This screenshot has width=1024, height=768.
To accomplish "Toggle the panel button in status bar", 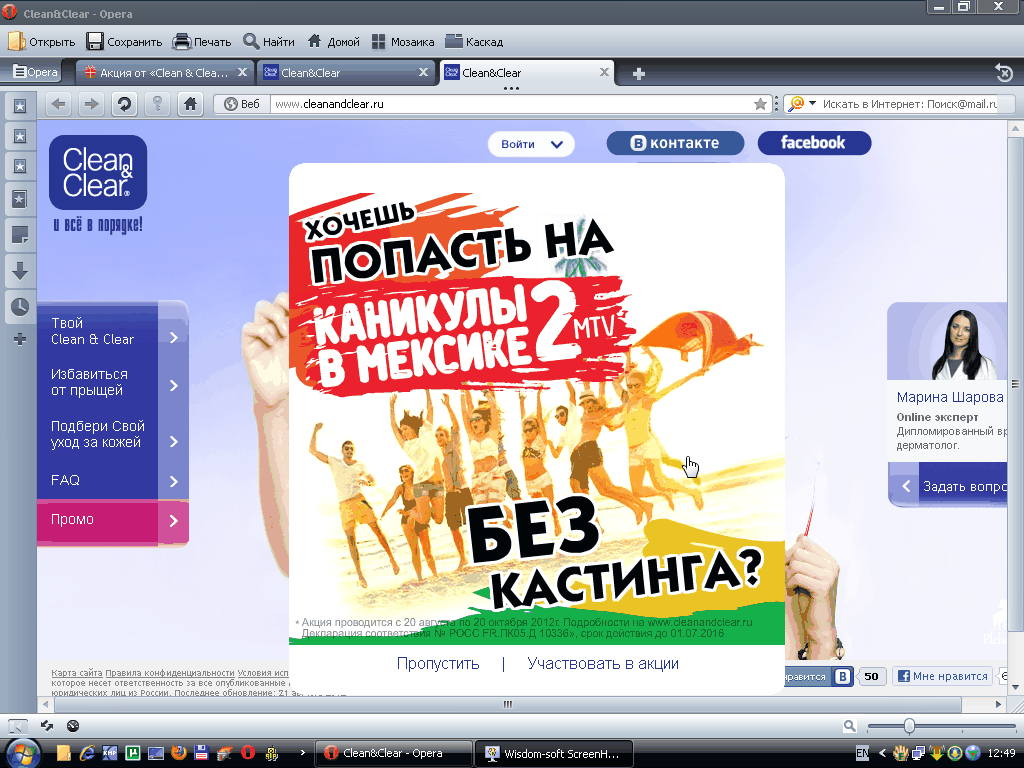I will pos(18,726).
